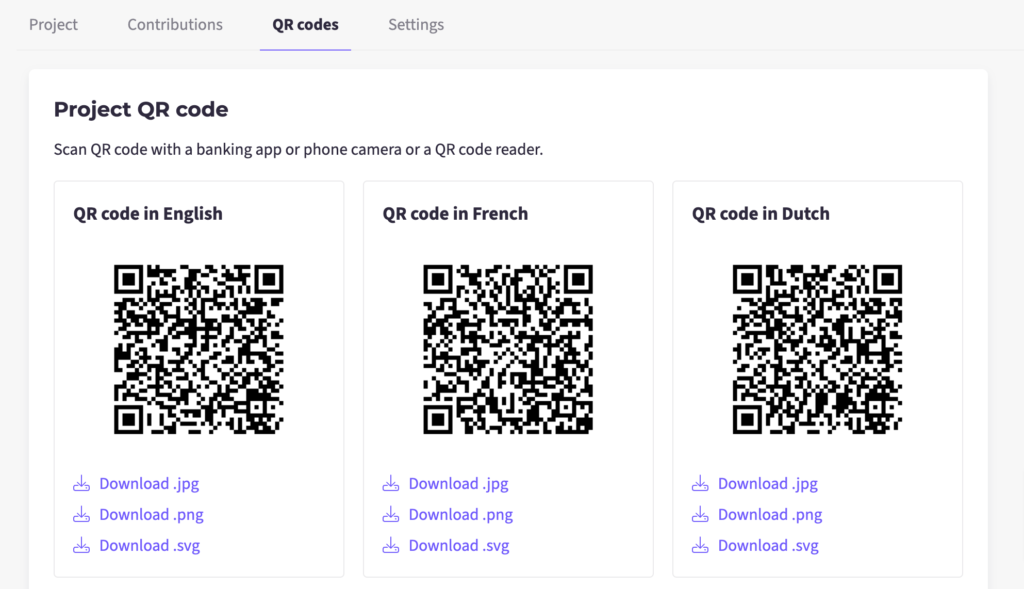
Task: Download the French QR code as .png
Action: (x=460, y=515)
